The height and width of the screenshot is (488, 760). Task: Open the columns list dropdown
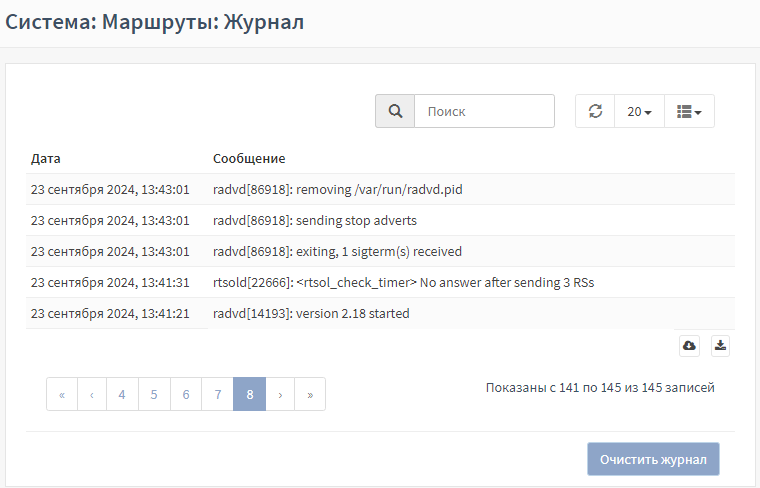(689, 111)
